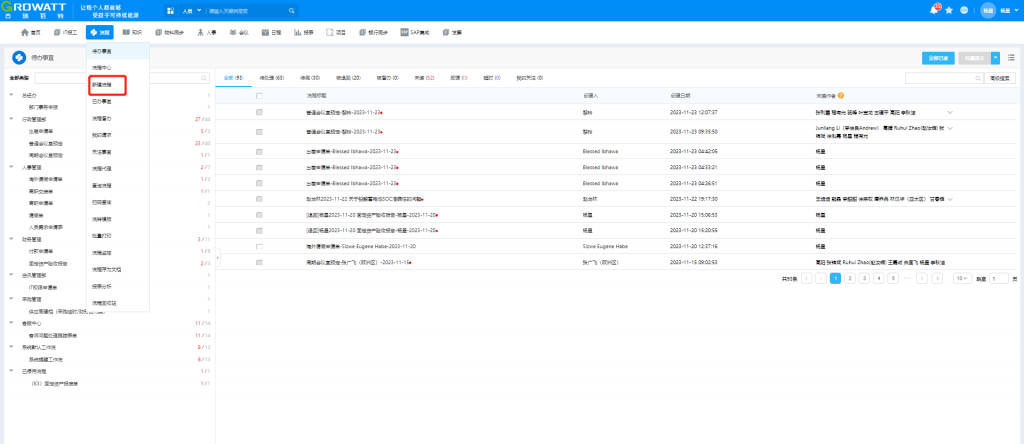Open favorites via the star icon

pos(949,10)
